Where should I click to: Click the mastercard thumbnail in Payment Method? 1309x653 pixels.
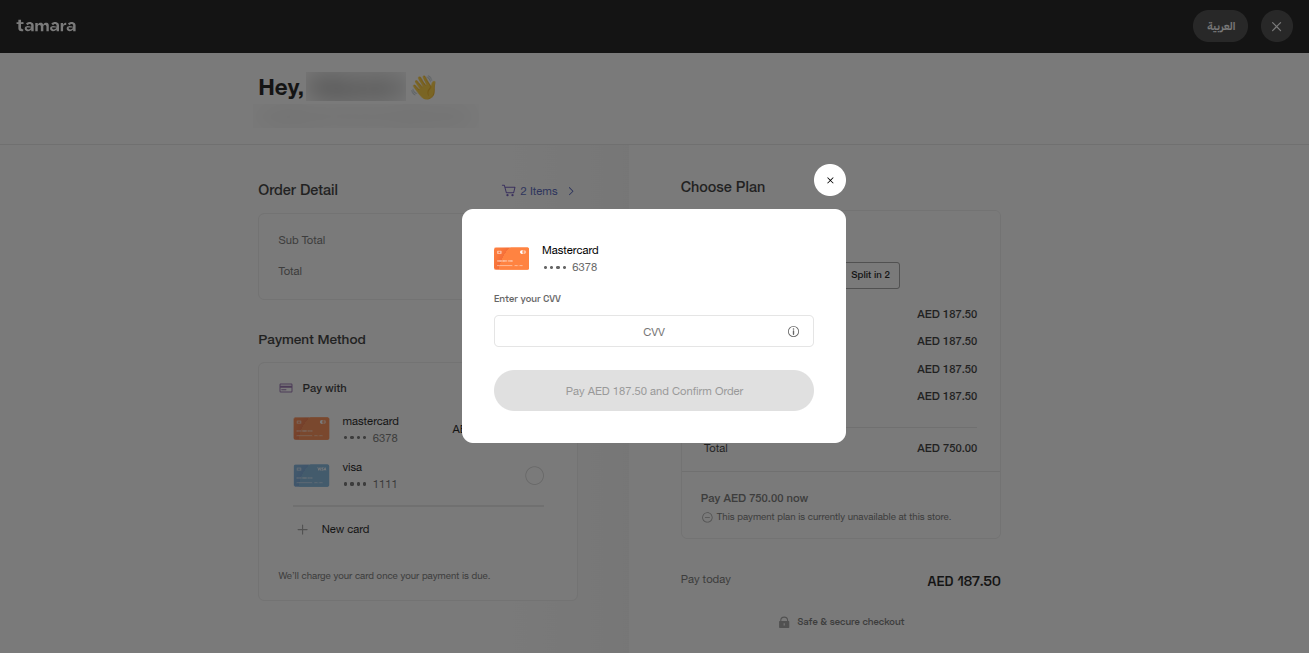click(311, 429)
